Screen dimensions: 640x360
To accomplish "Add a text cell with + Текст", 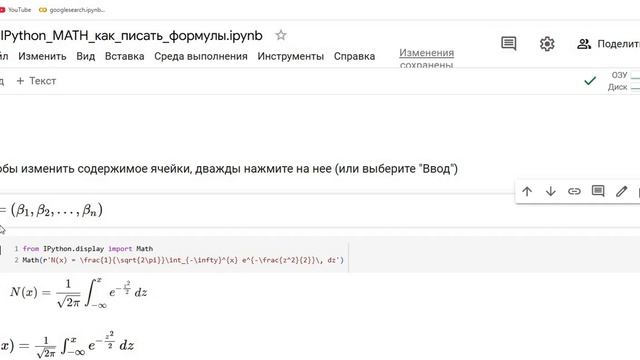I will coord(36,81).
